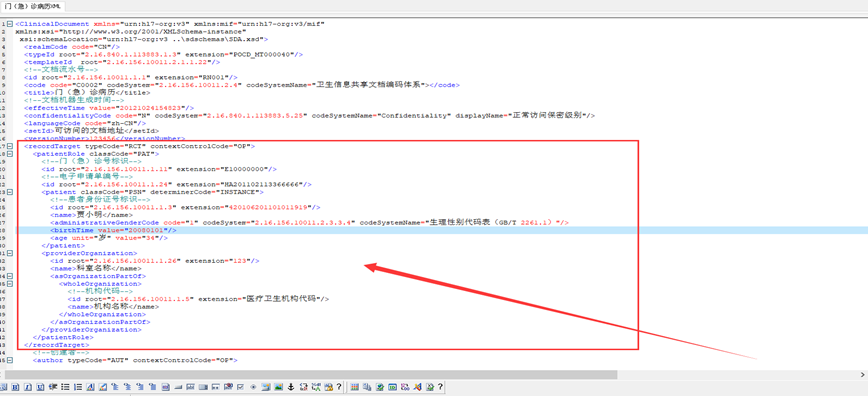
Task: Click the 医疗卫生机构代码 id line
Action: (x=198, y=299)
